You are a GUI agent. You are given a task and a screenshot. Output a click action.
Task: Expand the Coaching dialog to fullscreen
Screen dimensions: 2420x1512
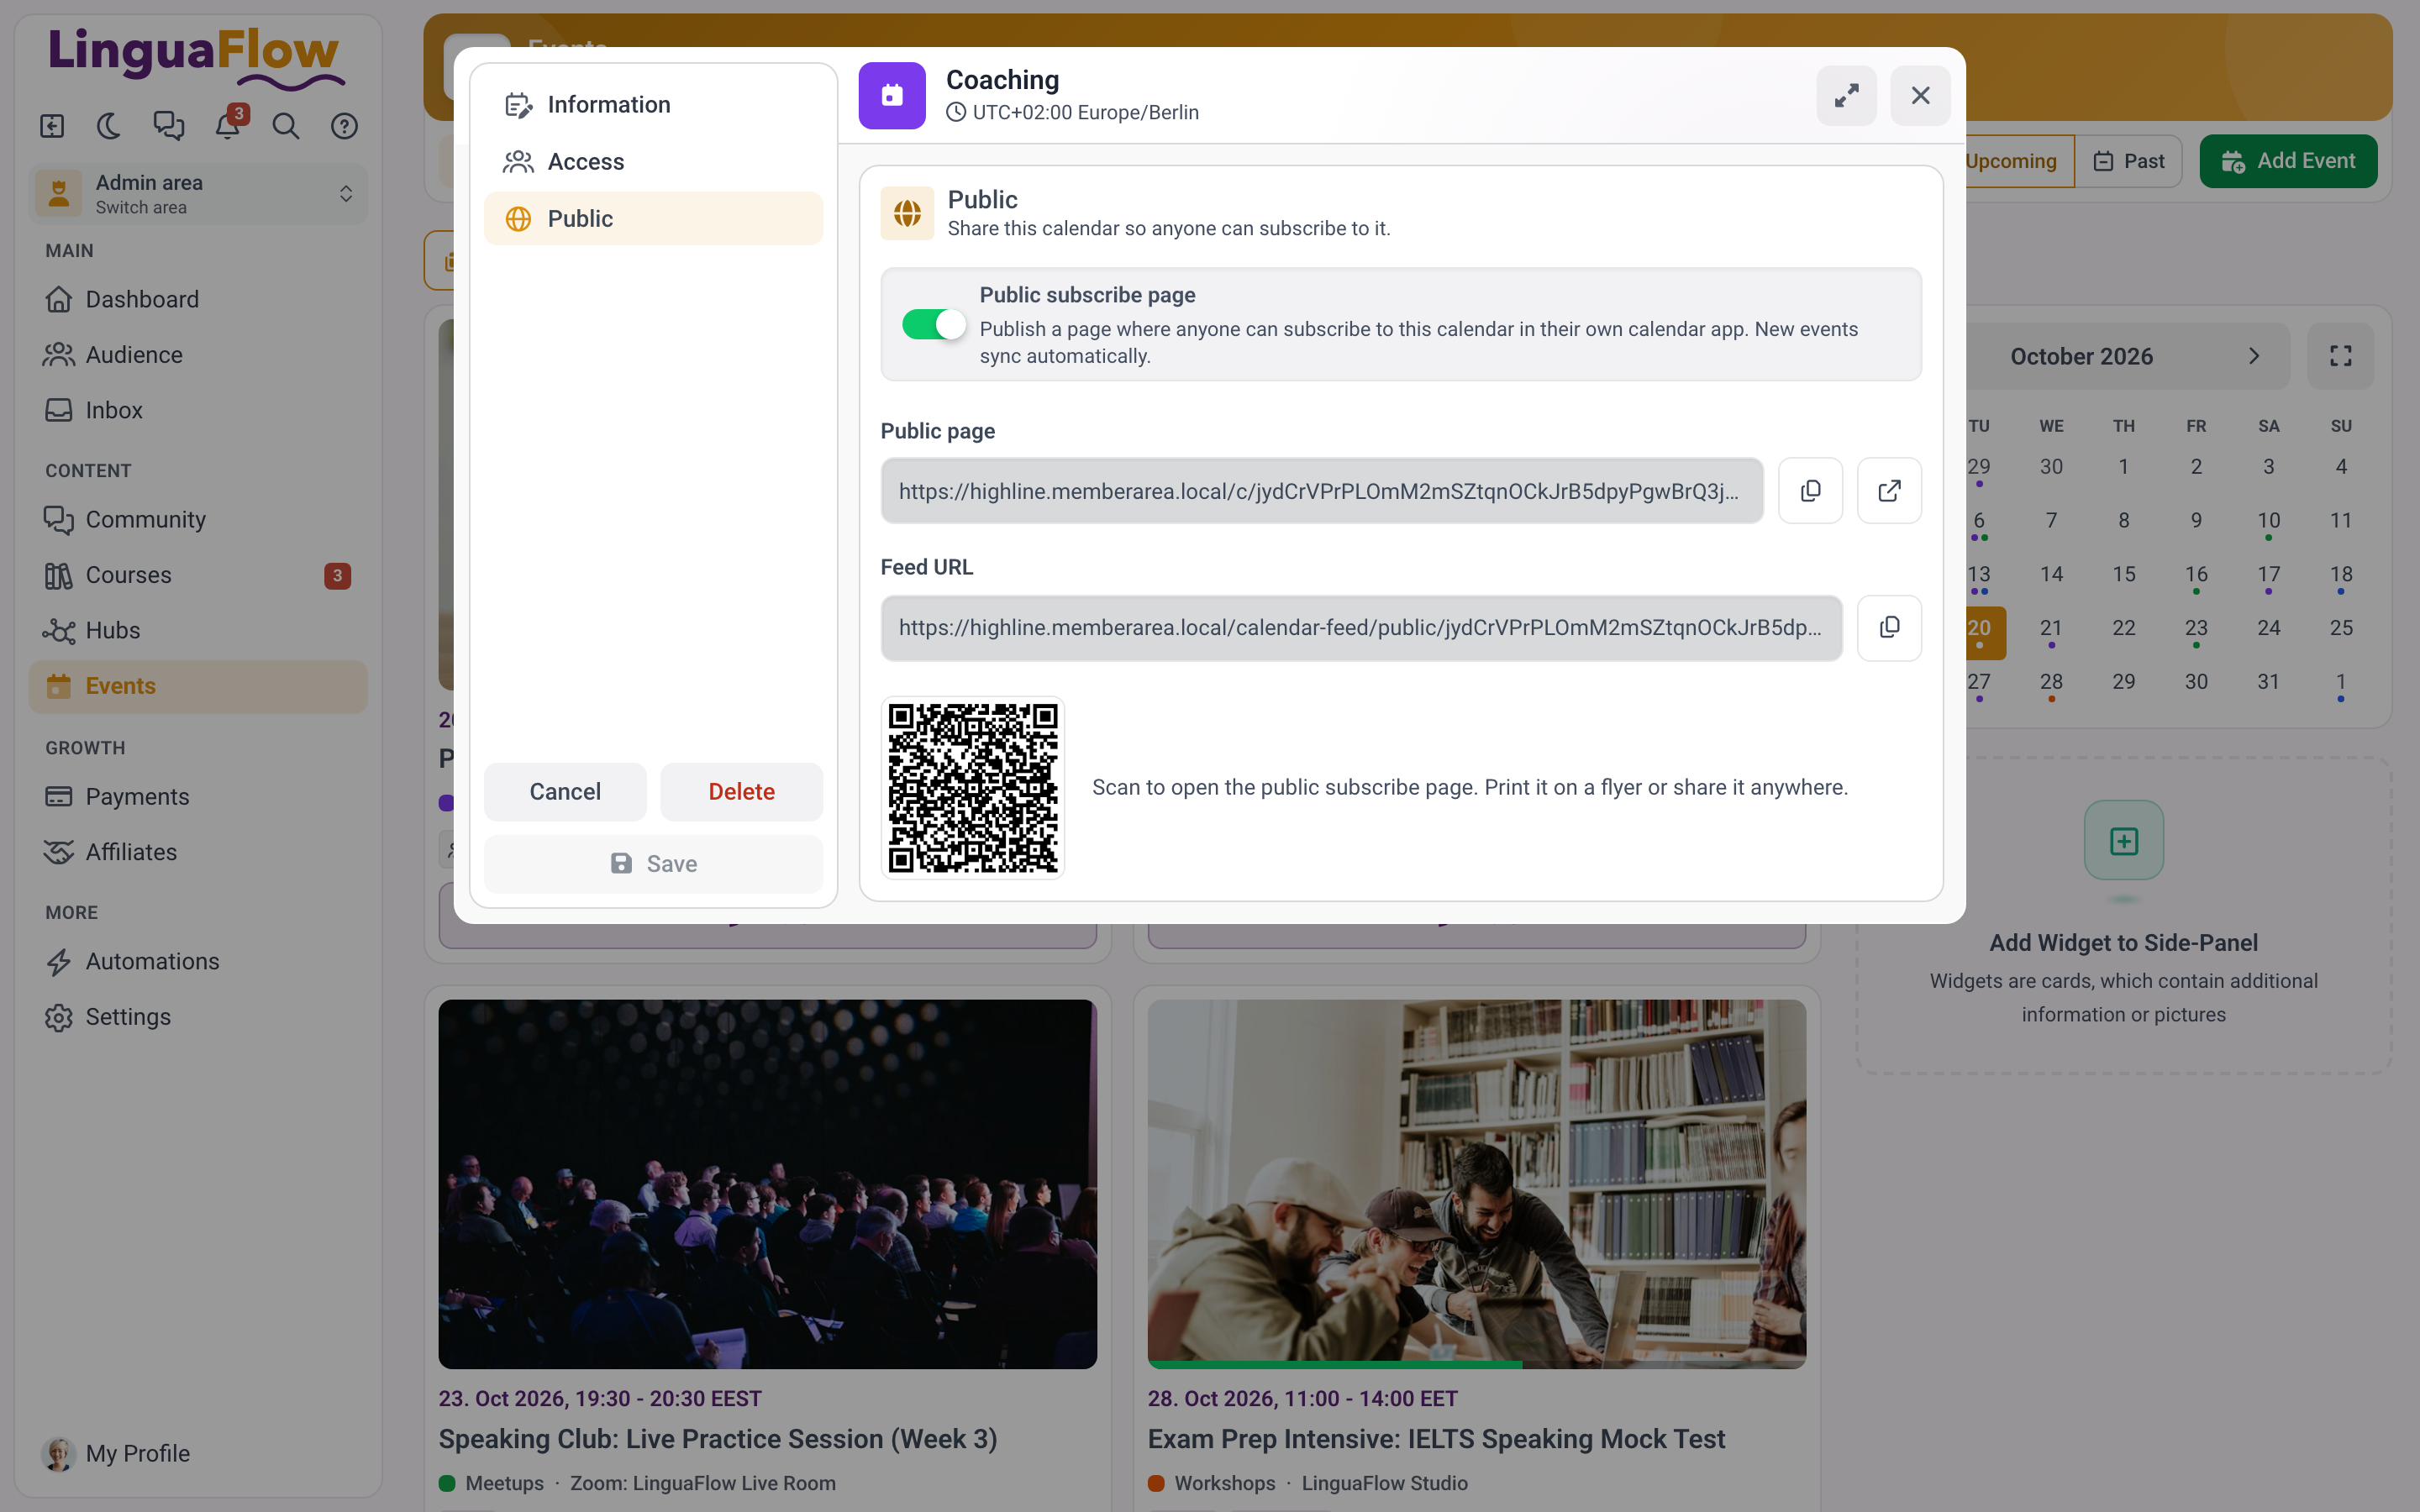coord(1846,96)
